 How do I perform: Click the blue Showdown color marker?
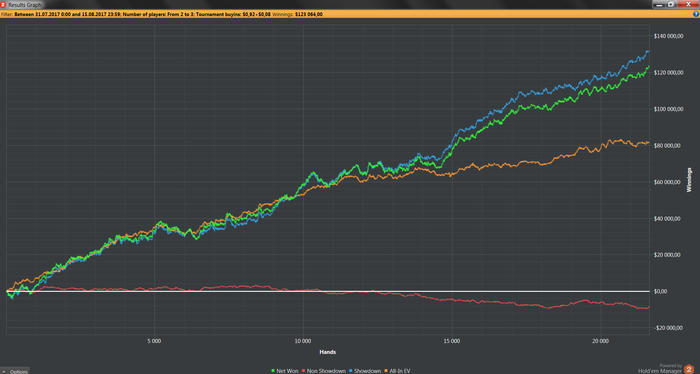coord(351,371)
